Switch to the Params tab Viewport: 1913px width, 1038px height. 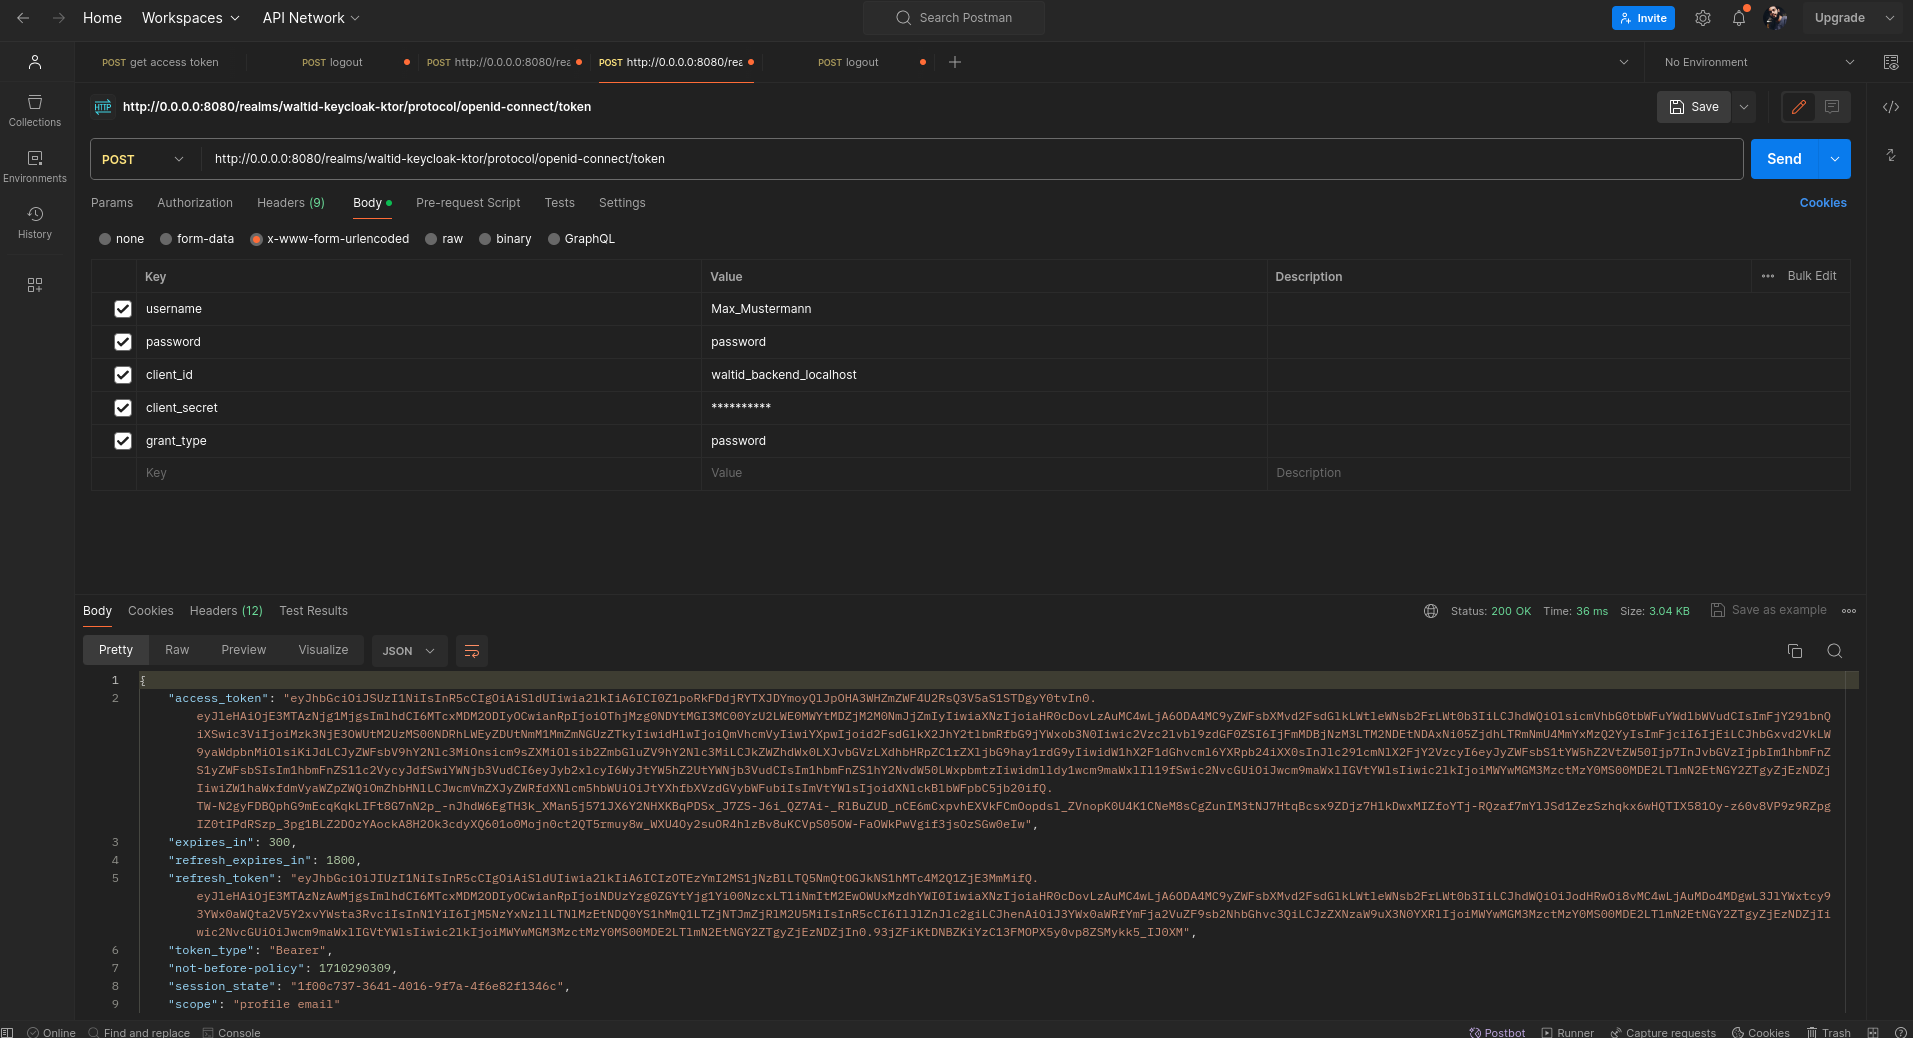[112, 203]
